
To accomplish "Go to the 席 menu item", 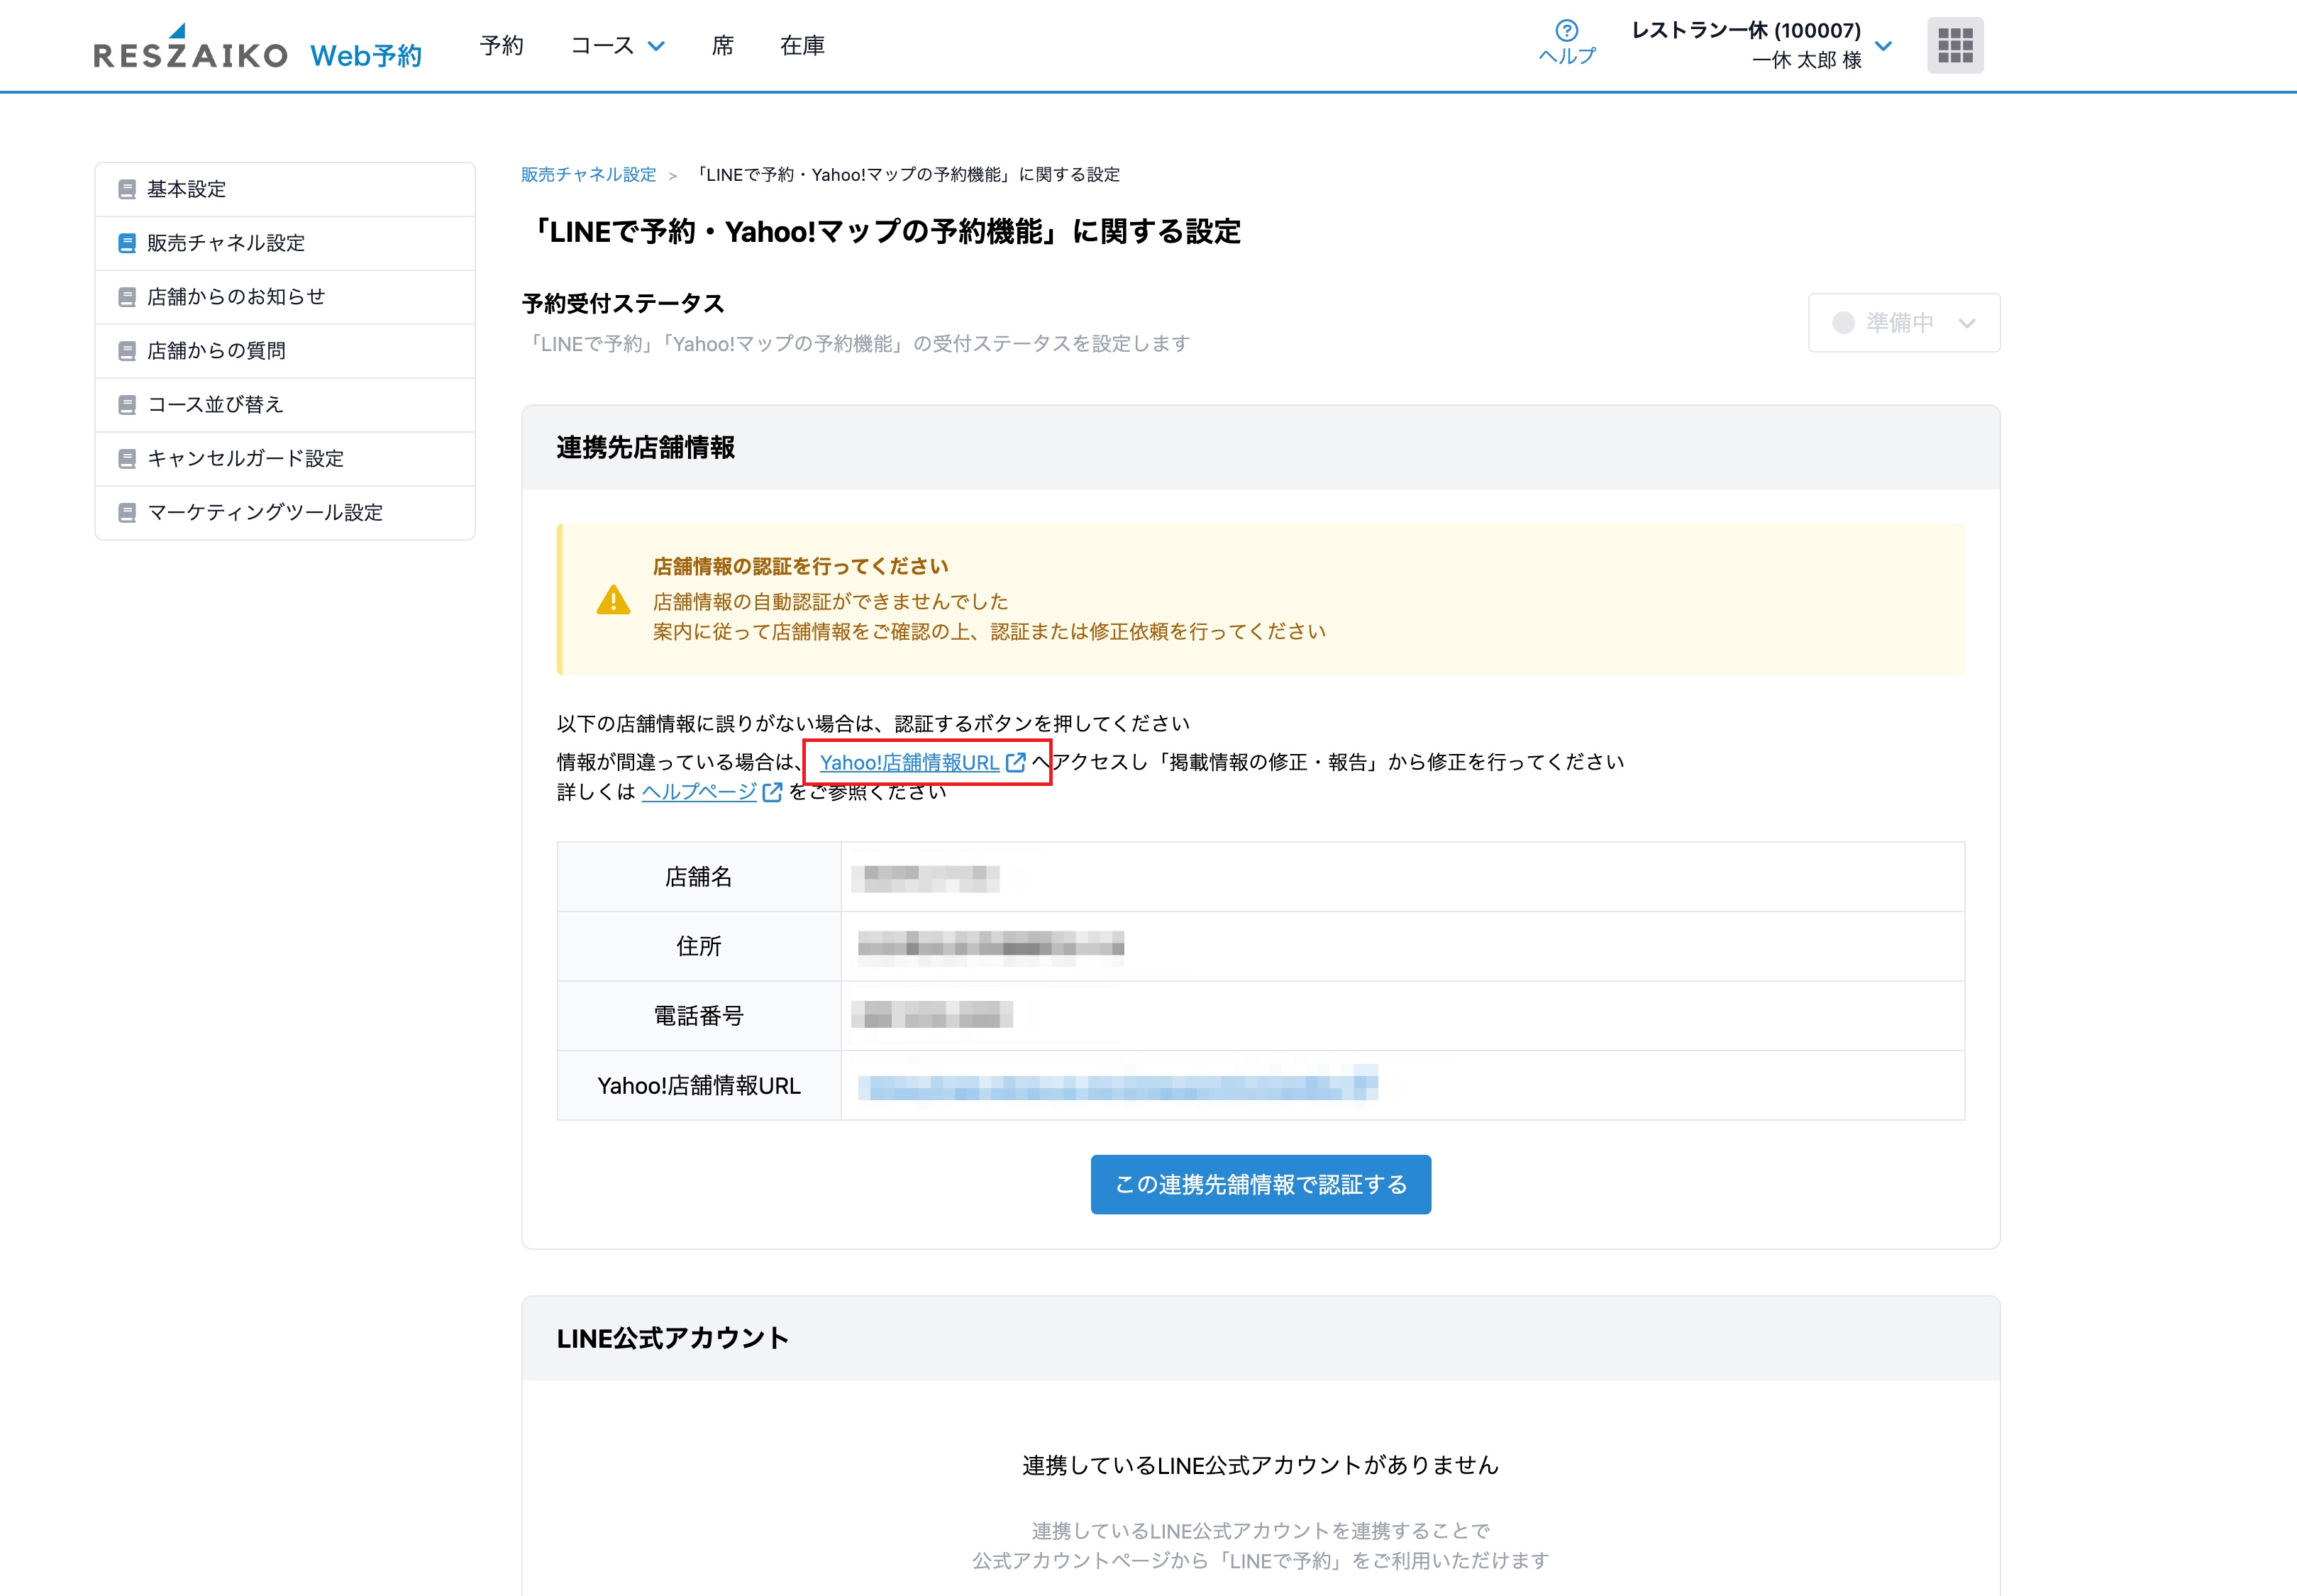I will [x=722, y=46].
